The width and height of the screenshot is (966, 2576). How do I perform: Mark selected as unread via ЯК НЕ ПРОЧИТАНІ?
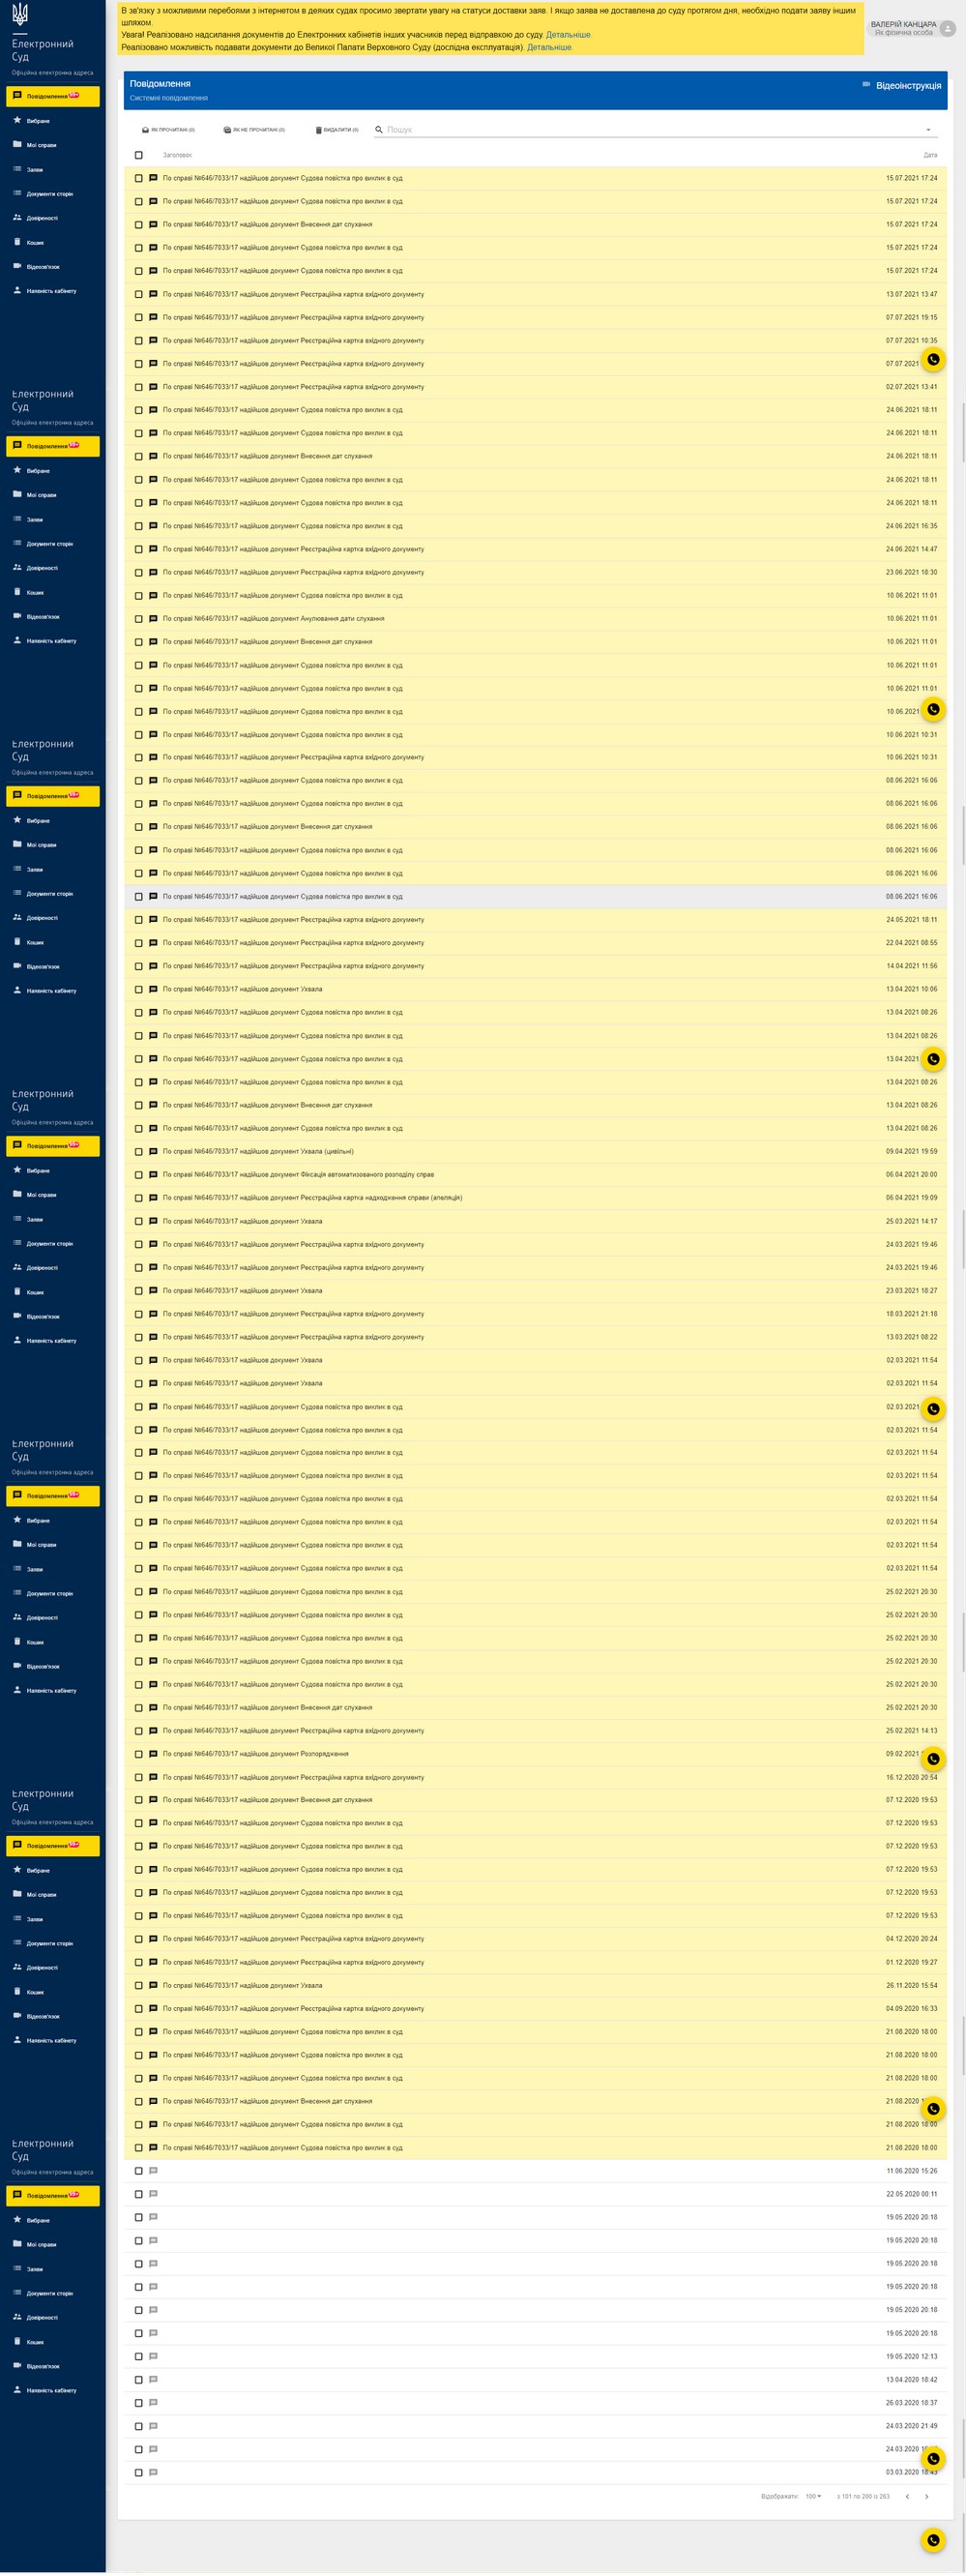(x=254, y=130)
